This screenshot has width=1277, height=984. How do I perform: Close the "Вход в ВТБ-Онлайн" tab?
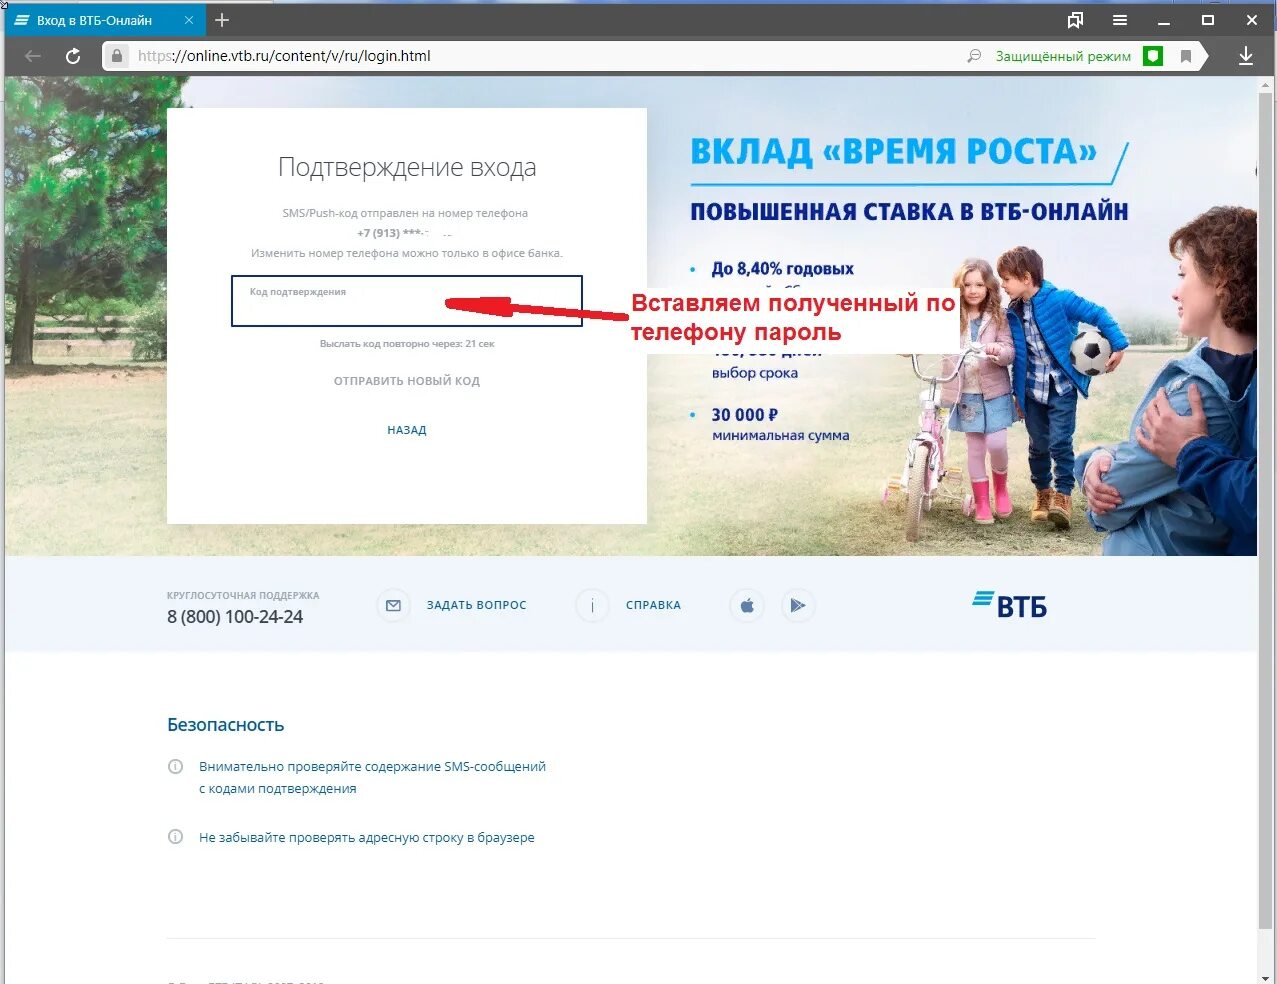[x=189, y=20]
